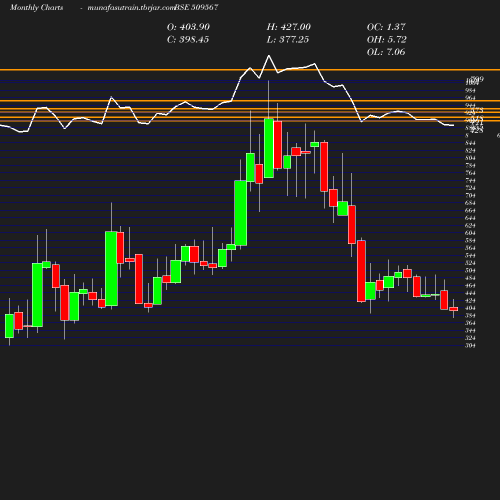
Task: Click the 364 price axis label
Action: (470, 323)
